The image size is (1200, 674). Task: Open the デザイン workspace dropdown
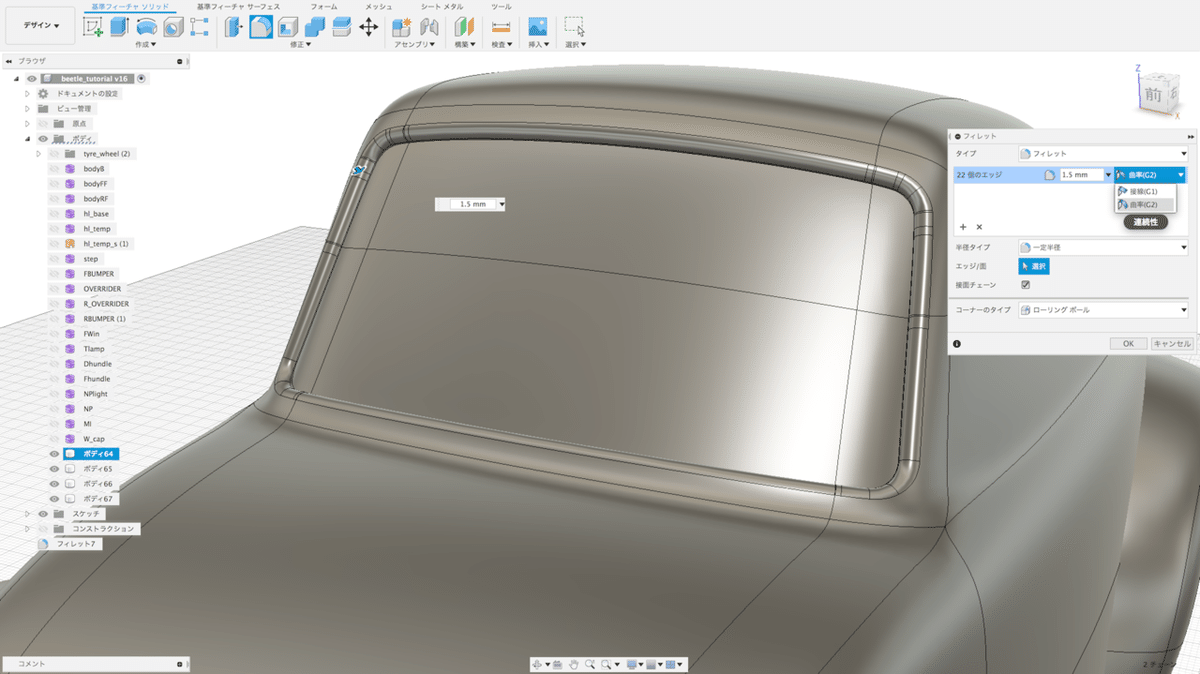[39, 26]
